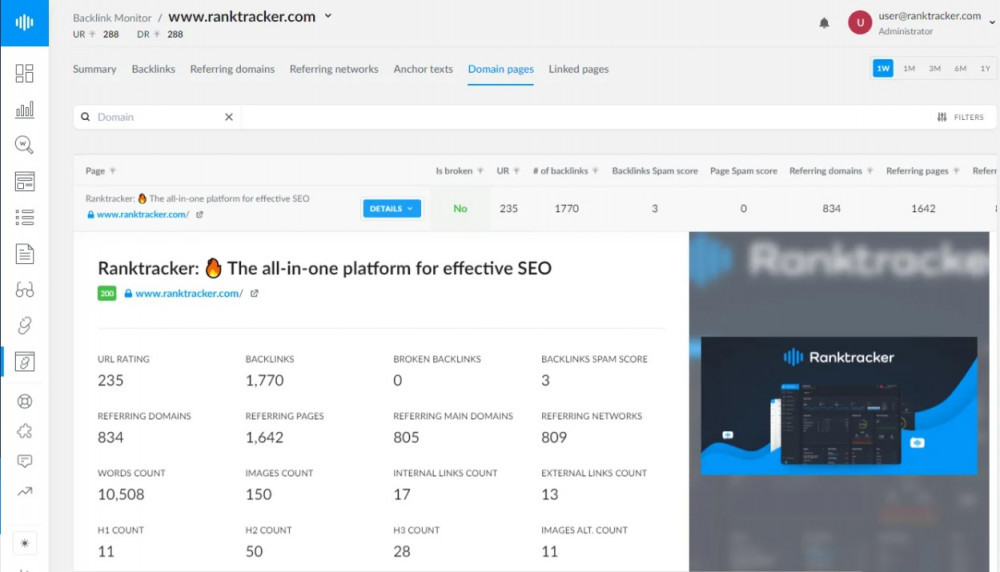This screenshot has height=572, width=1000.
Task: Click the URL RATING value 235 in details
Action: pyautogui.click(x=110, y=381)
